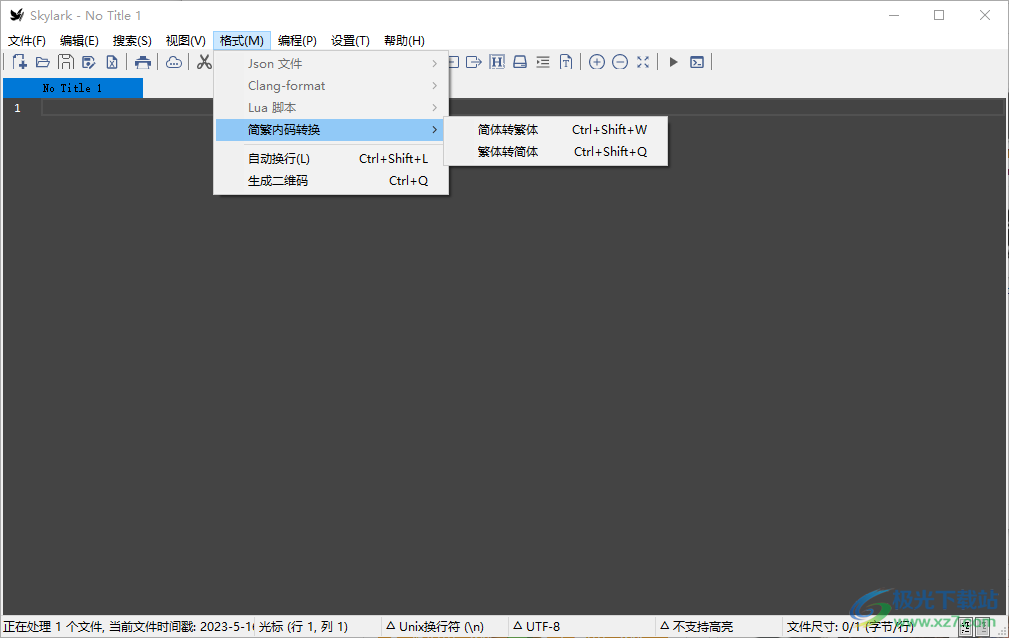This screenshot has width=1009, height=638.
Task: Click the Save As (pencil disk) icon
Action: pyautogui.click(x=89, y=62)
